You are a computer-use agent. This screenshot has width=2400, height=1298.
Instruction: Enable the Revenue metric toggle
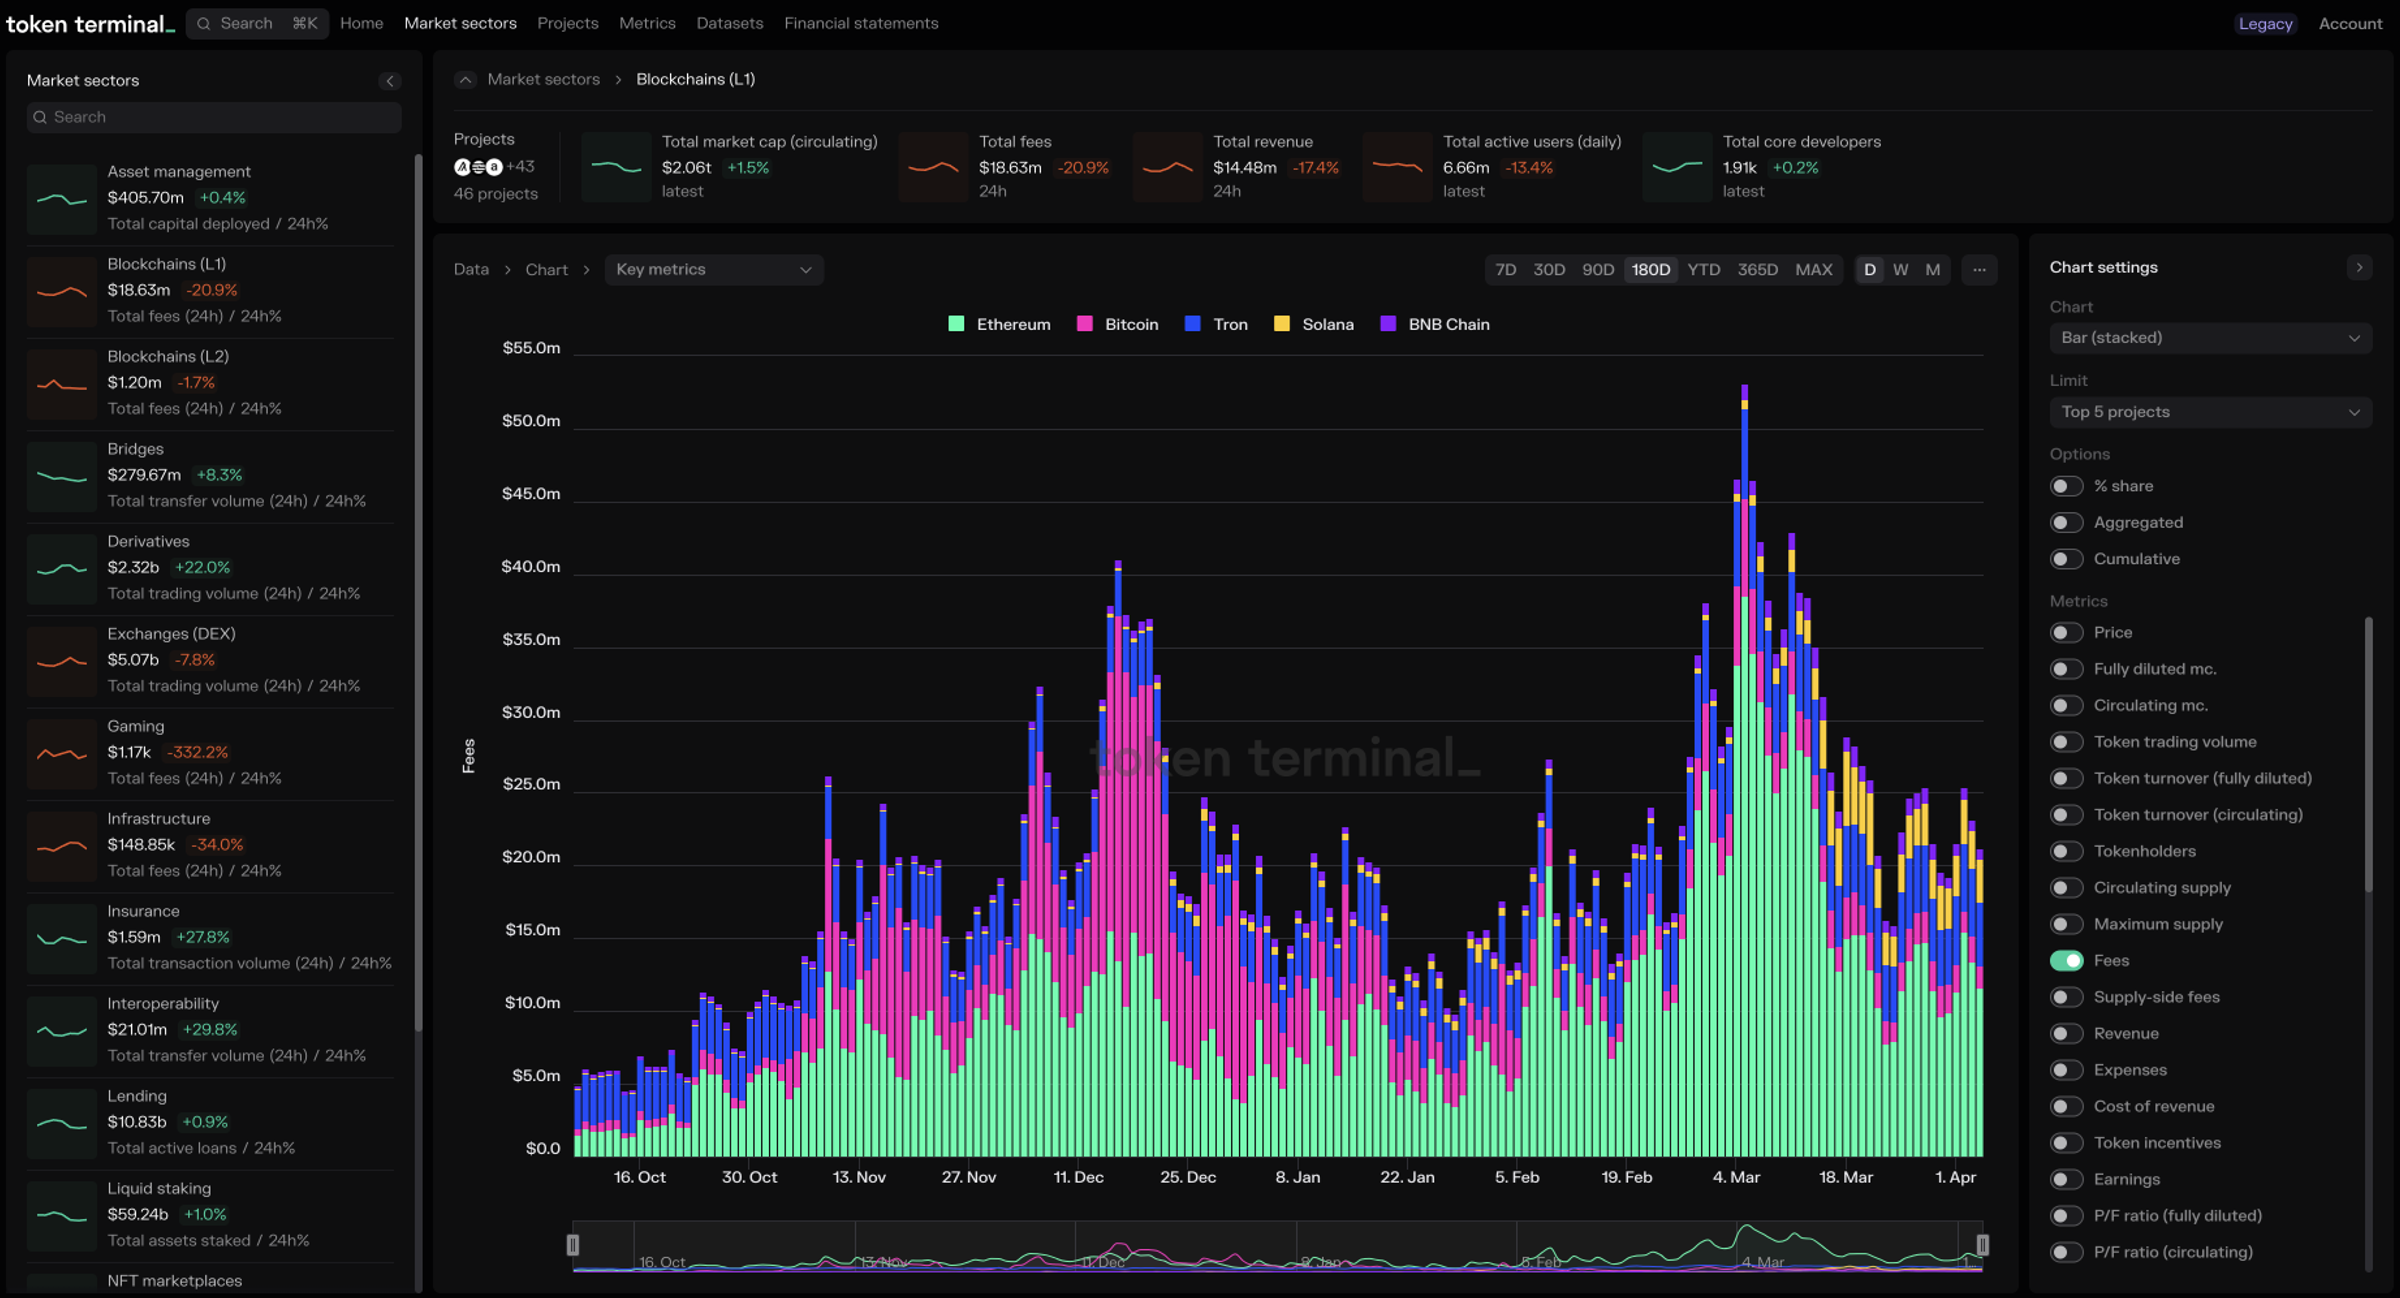(2067, 1033)
